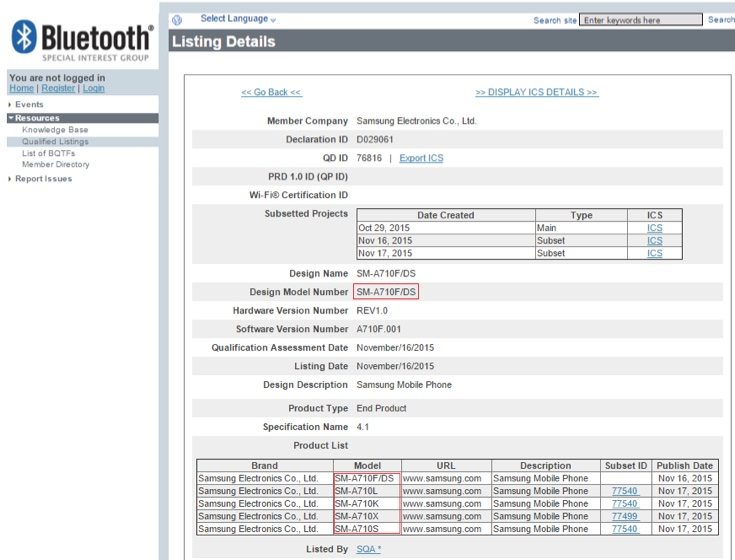Open ICS link for Nov 16, 2015 Subset project
The width and height of the screenshot is (735, 560).
tap(654, 241)
